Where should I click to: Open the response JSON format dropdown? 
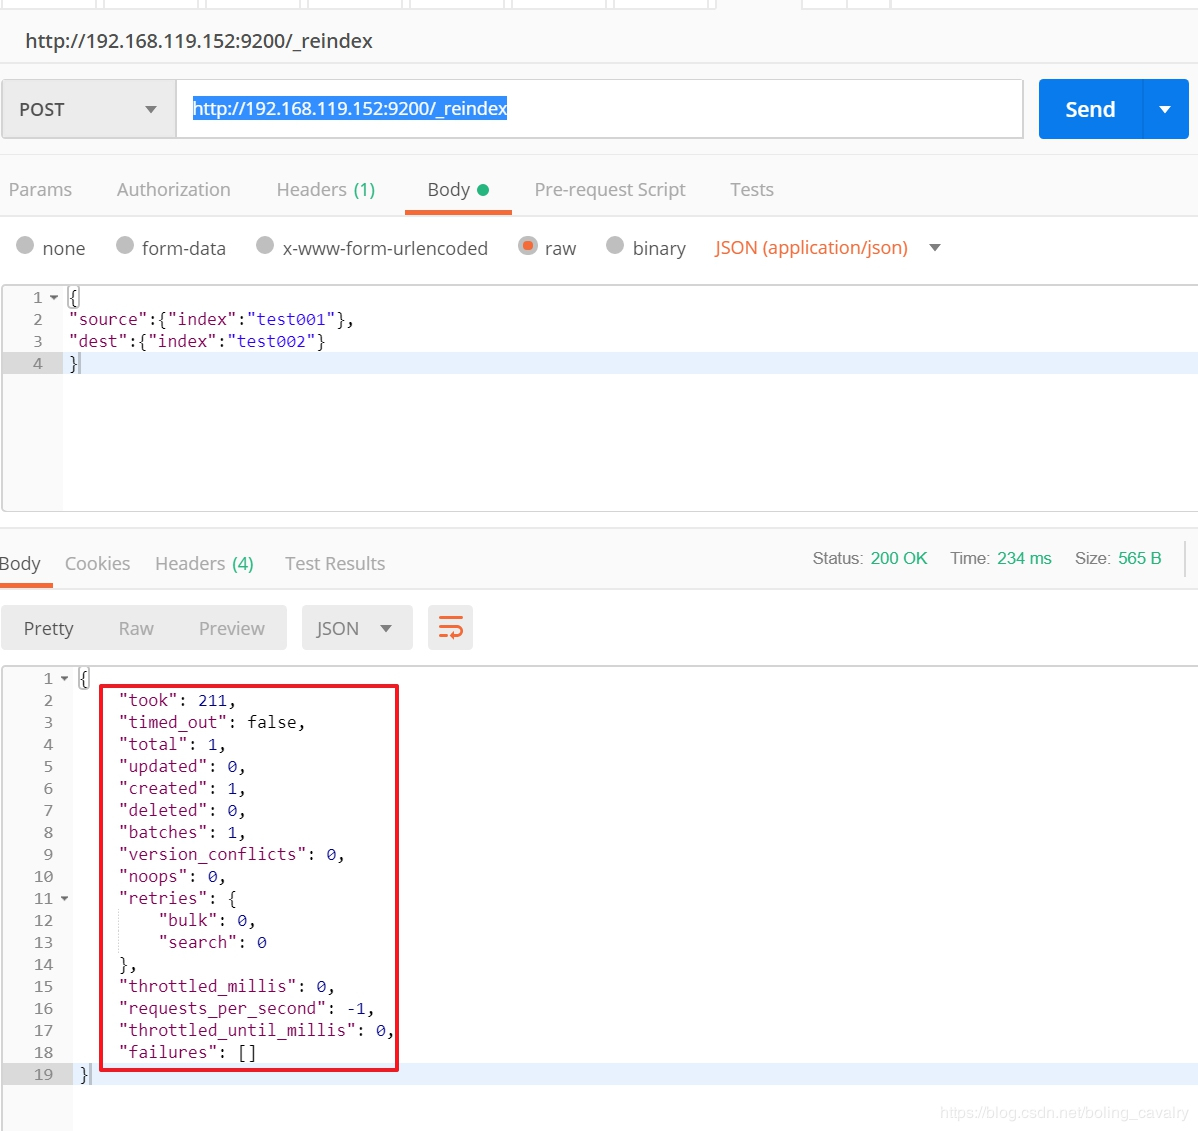pyautogui.click(x=357, y=628)
